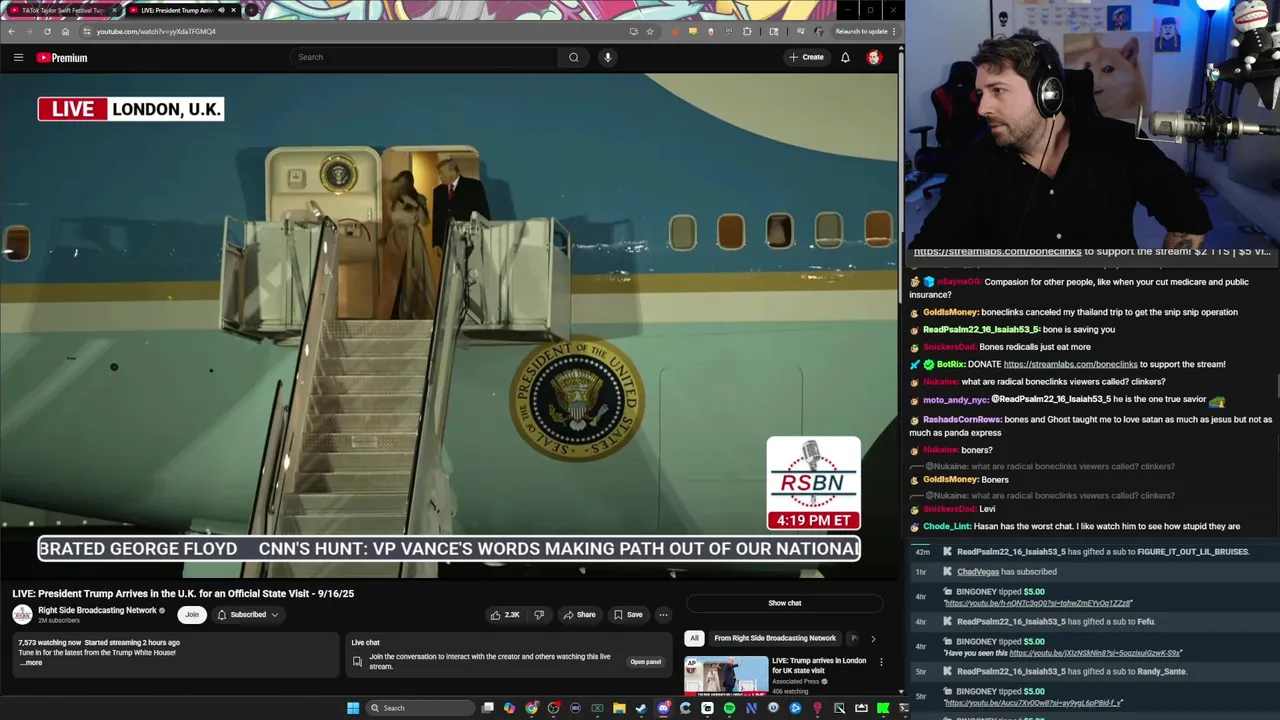
Task: Open YouTube notifications bell
Action: click(x=845, y=57)
